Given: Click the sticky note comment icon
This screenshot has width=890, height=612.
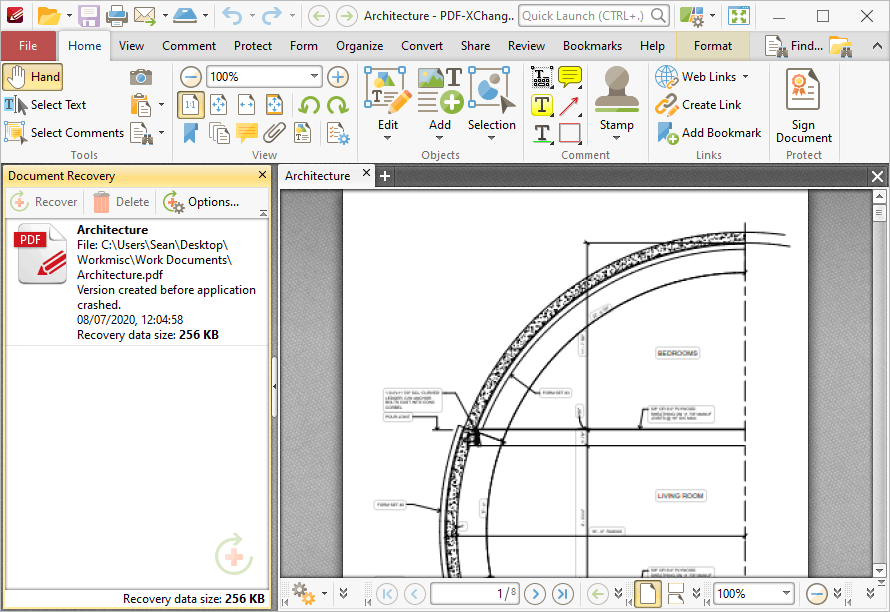Looking at the screenshot, I should click(570, 77).
